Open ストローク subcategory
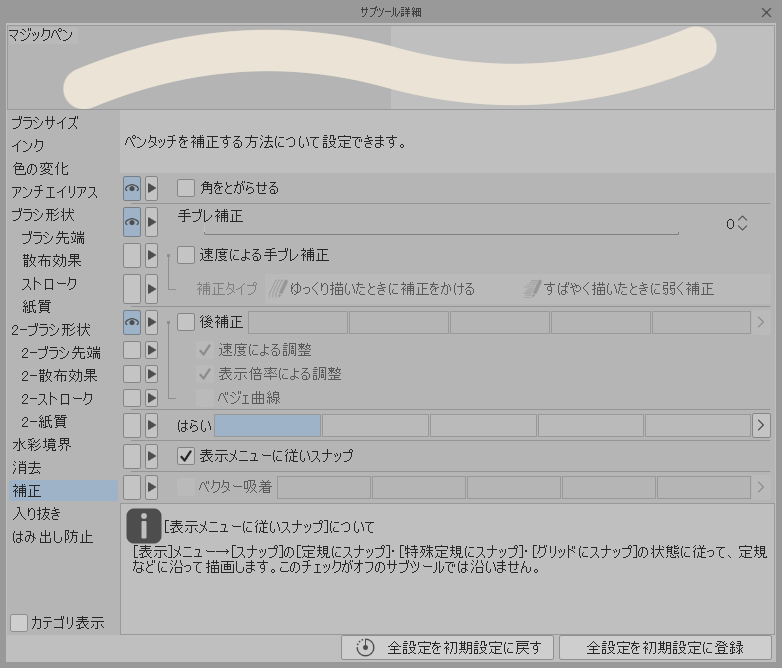Viewport: 782px width, 668px height. 49,283
